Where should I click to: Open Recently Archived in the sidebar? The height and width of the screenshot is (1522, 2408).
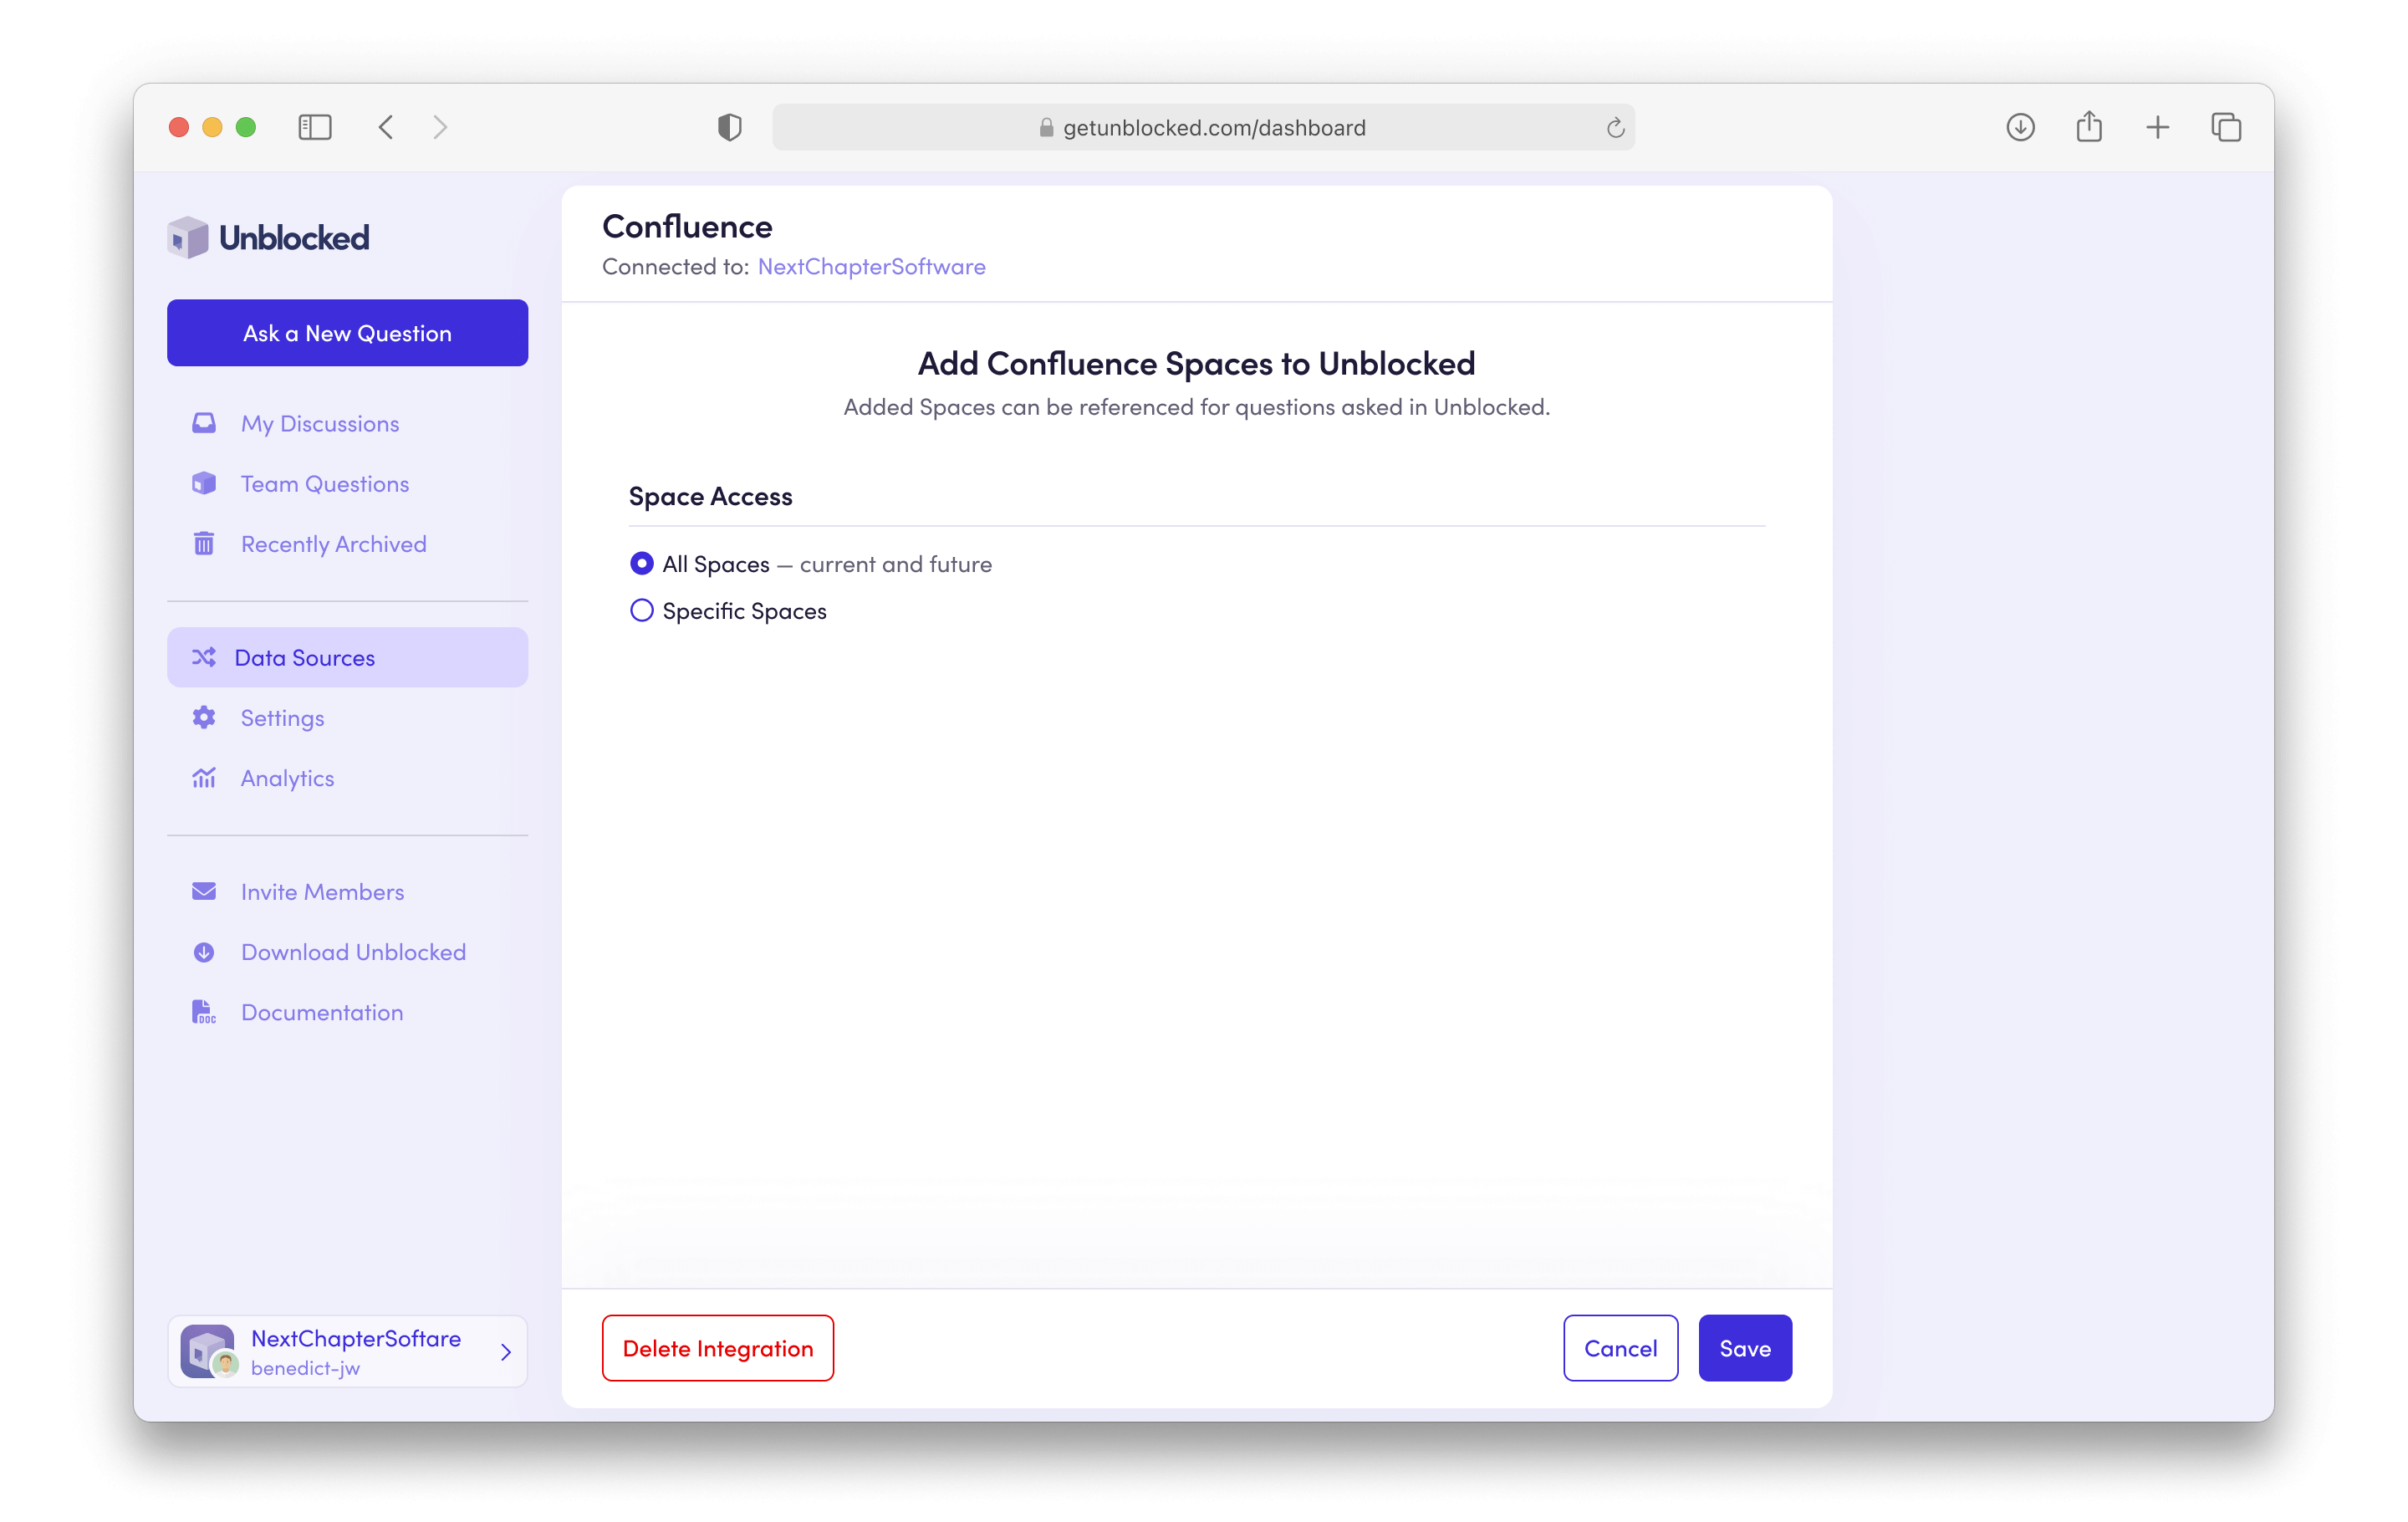pyautogui.click(x=347, y=543)
